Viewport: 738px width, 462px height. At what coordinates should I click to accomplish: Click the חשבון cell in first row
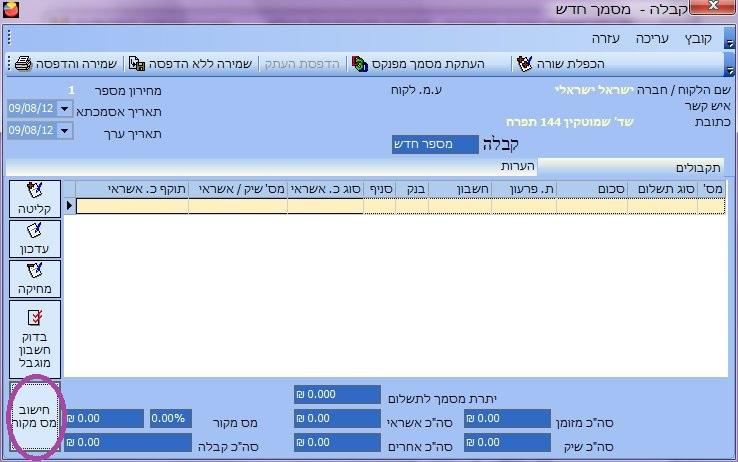pos(460,206)
